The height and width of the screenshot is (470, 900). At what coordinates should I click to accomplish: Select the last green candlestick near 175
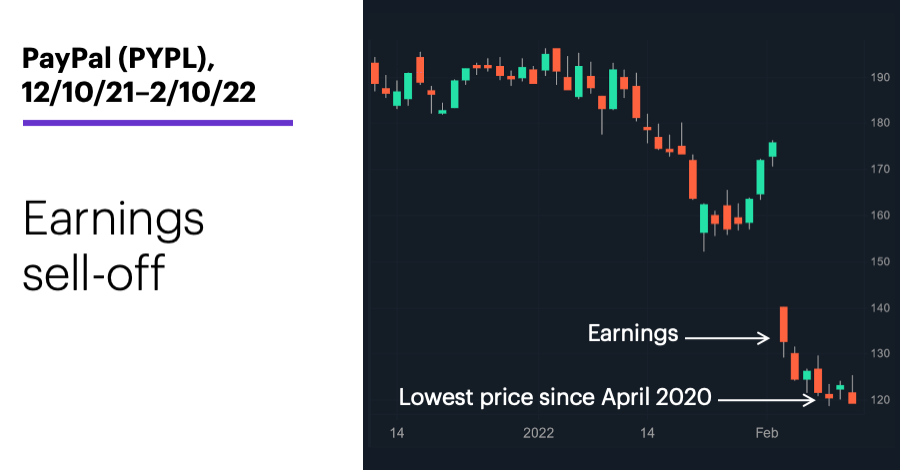(773, 149)
